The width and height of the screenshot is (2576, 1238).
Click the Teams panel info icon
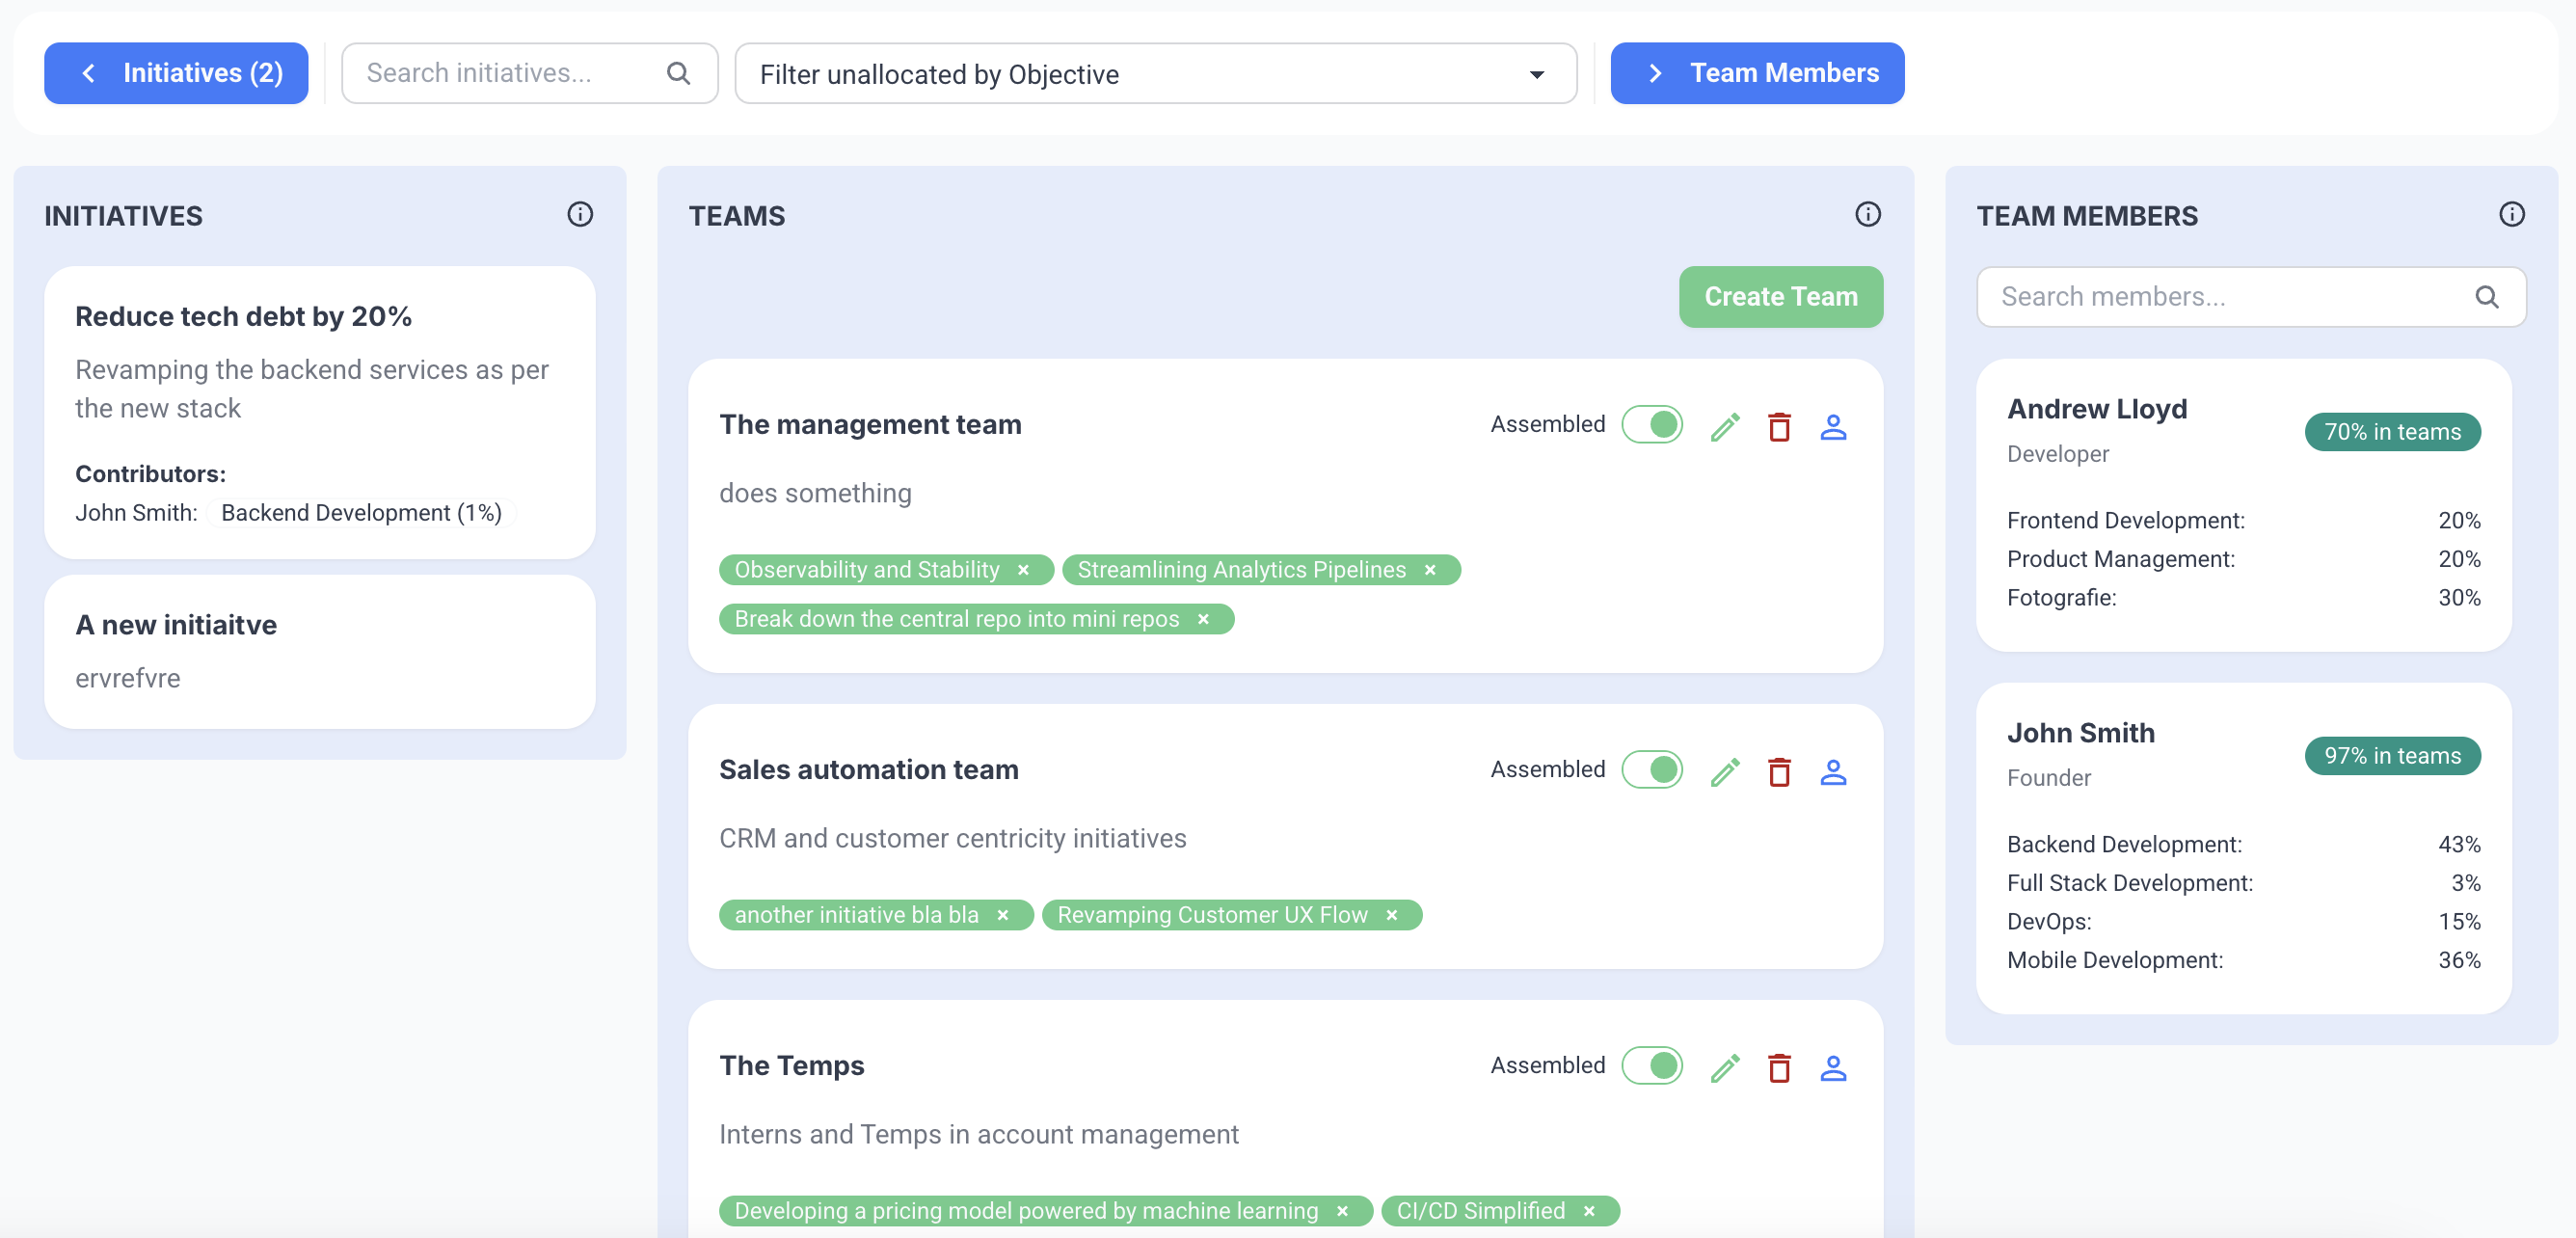click(1867, 214)
